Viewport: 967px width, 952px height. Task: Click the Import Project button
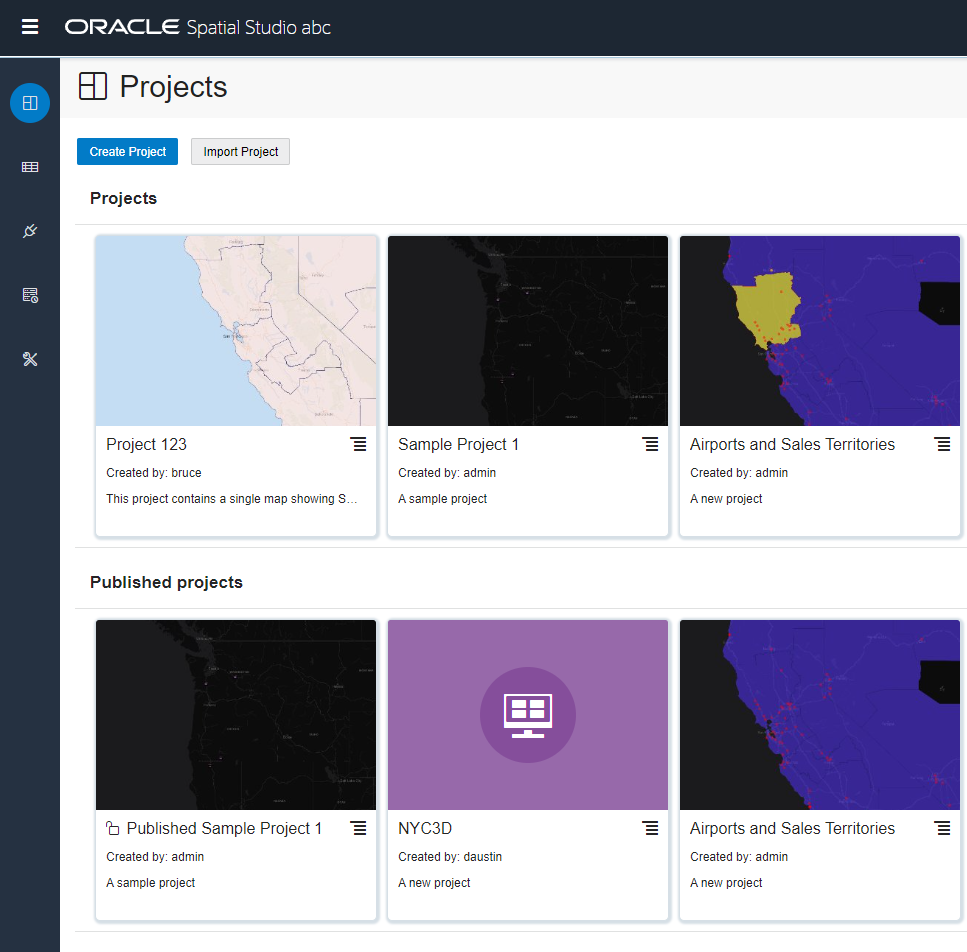click(241, 152)
